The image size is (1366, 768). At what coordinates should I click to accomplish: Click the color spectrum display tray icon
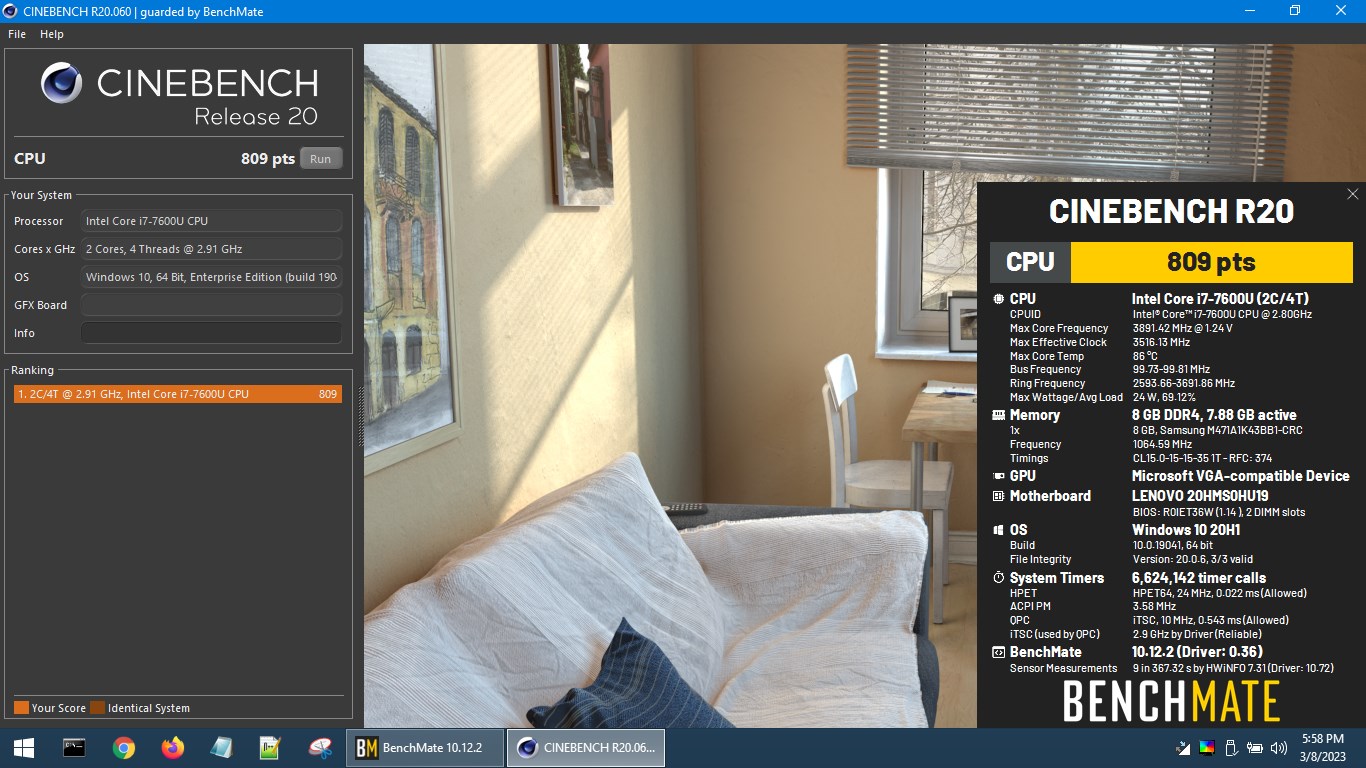[1207, 748]
